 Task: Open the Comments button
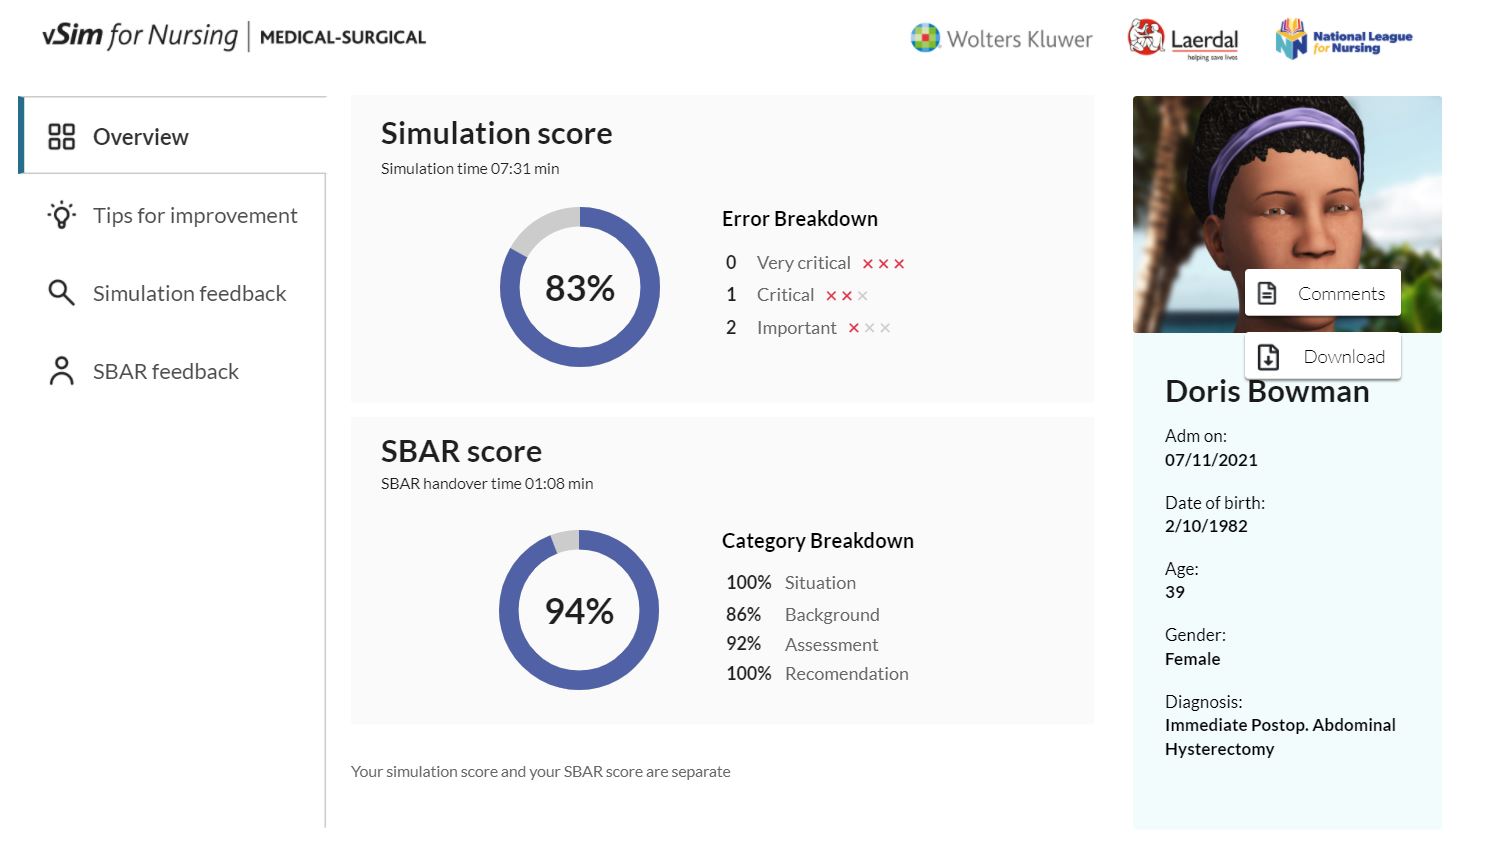point(1322,293)
